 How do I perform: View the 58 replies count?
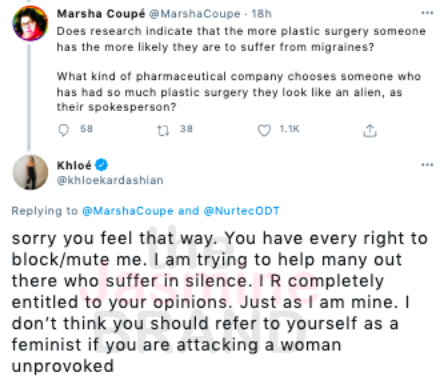86,129
